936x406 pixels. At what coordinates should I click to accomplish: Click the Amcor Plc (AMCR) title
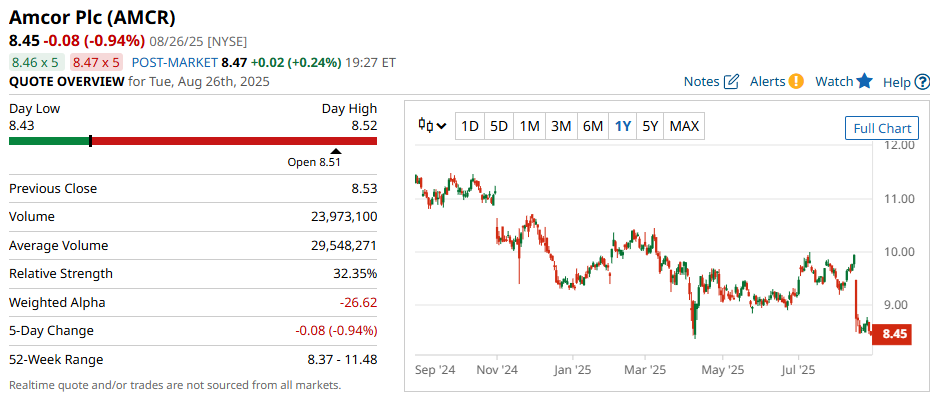tap(93, 17)
